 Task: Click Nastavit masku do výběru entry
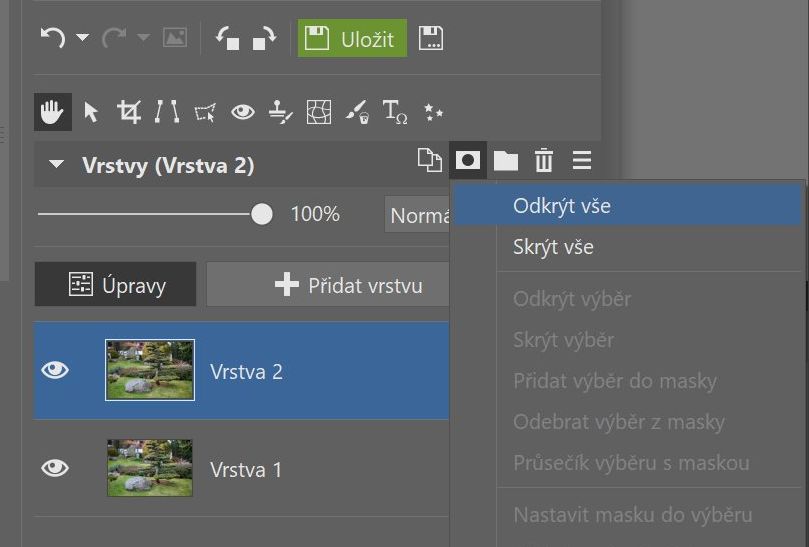pyautogui.click(x=626, y=514)
